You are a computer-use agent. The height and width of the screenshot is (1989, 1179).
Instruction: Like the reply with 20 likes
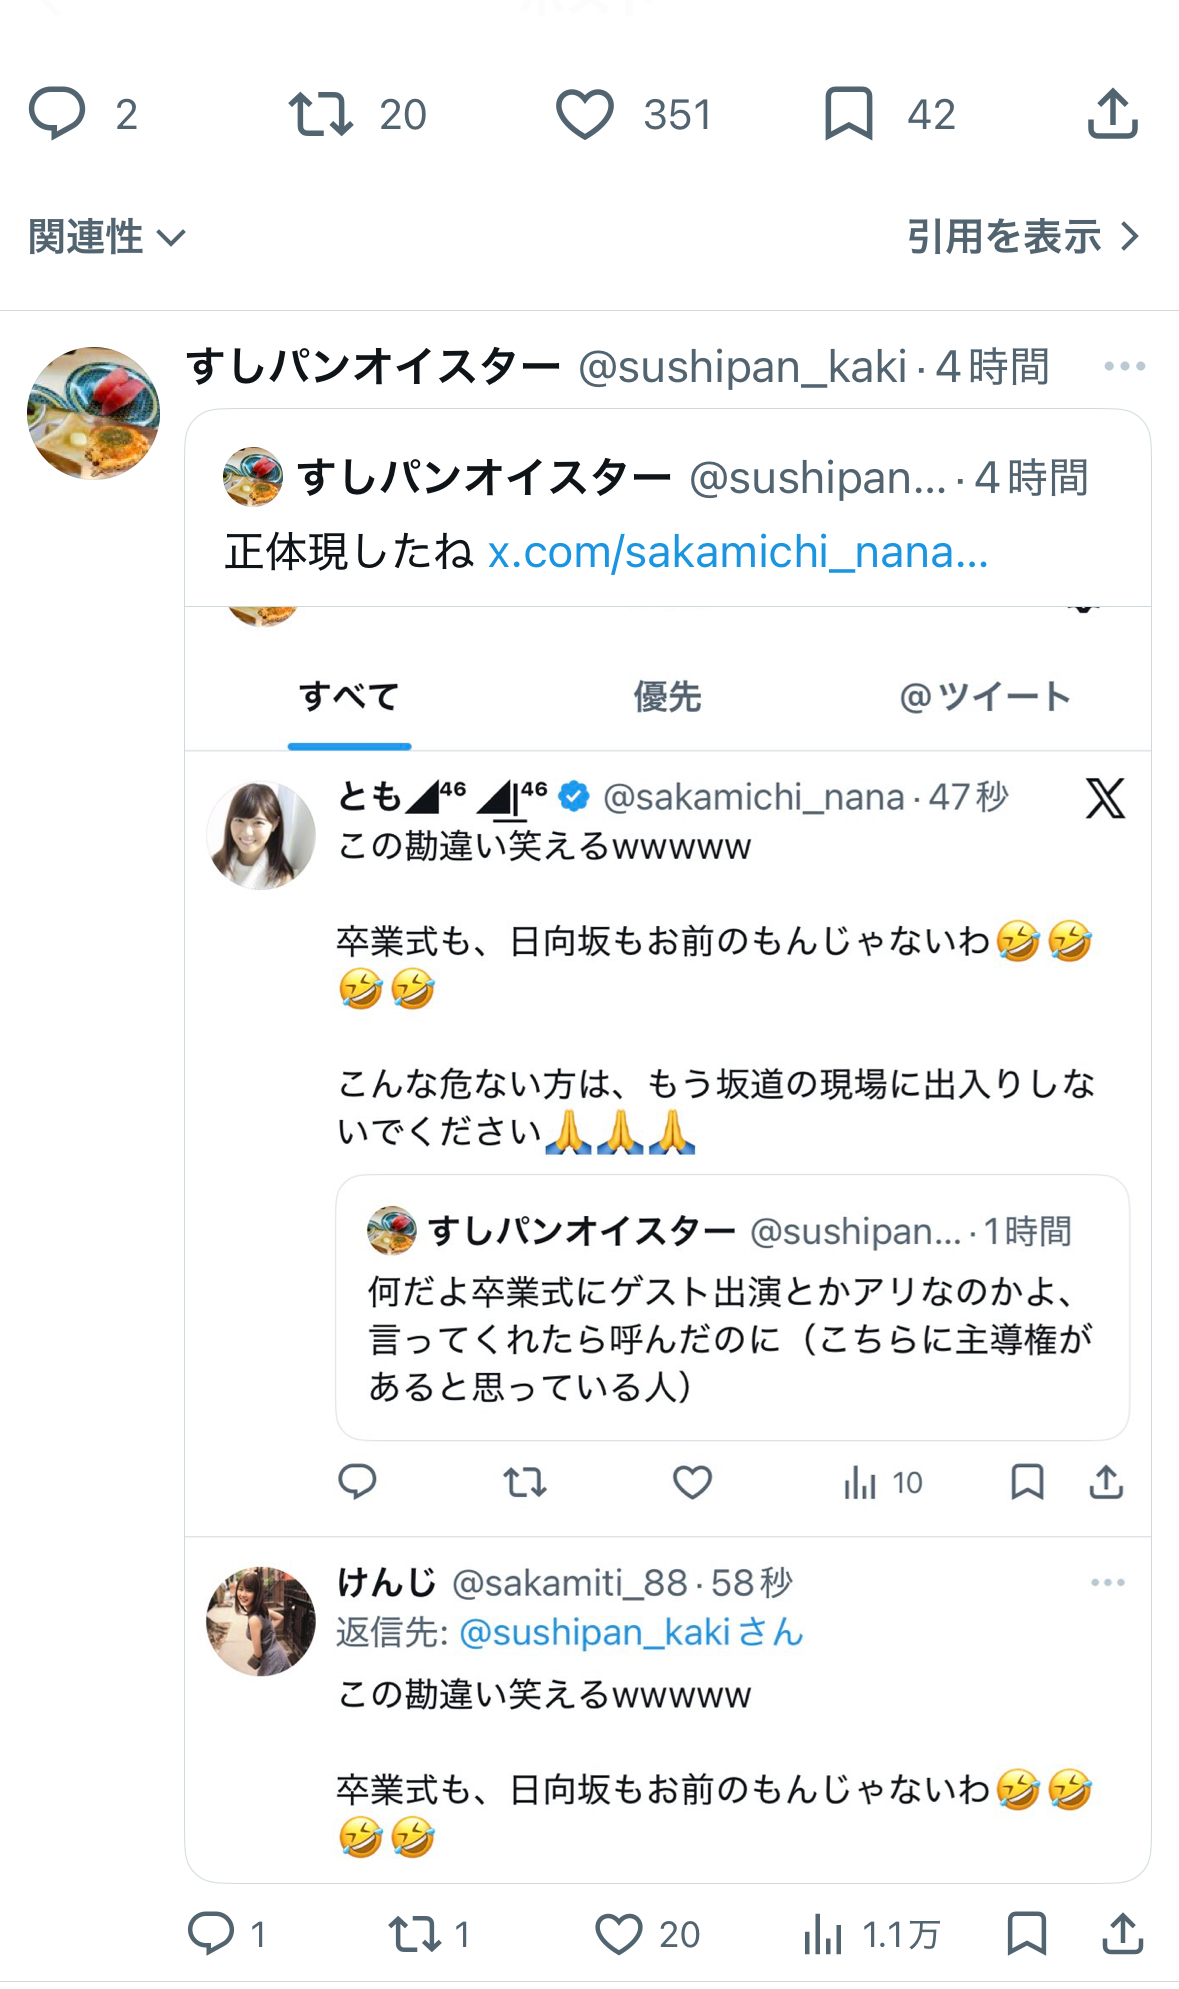pos(619,1934)
